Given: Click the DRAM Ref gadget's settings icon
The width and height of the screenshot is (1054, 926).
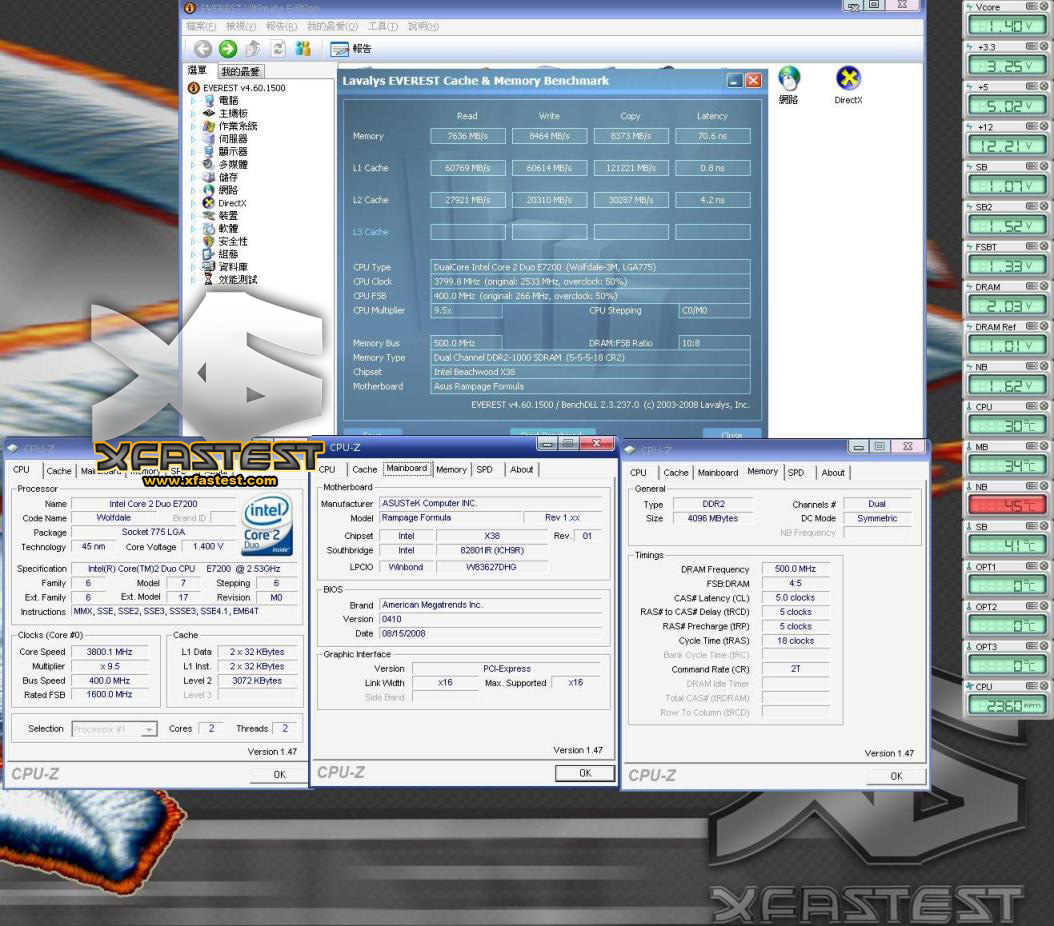Looking at the screenshot, I should 1031,327.
